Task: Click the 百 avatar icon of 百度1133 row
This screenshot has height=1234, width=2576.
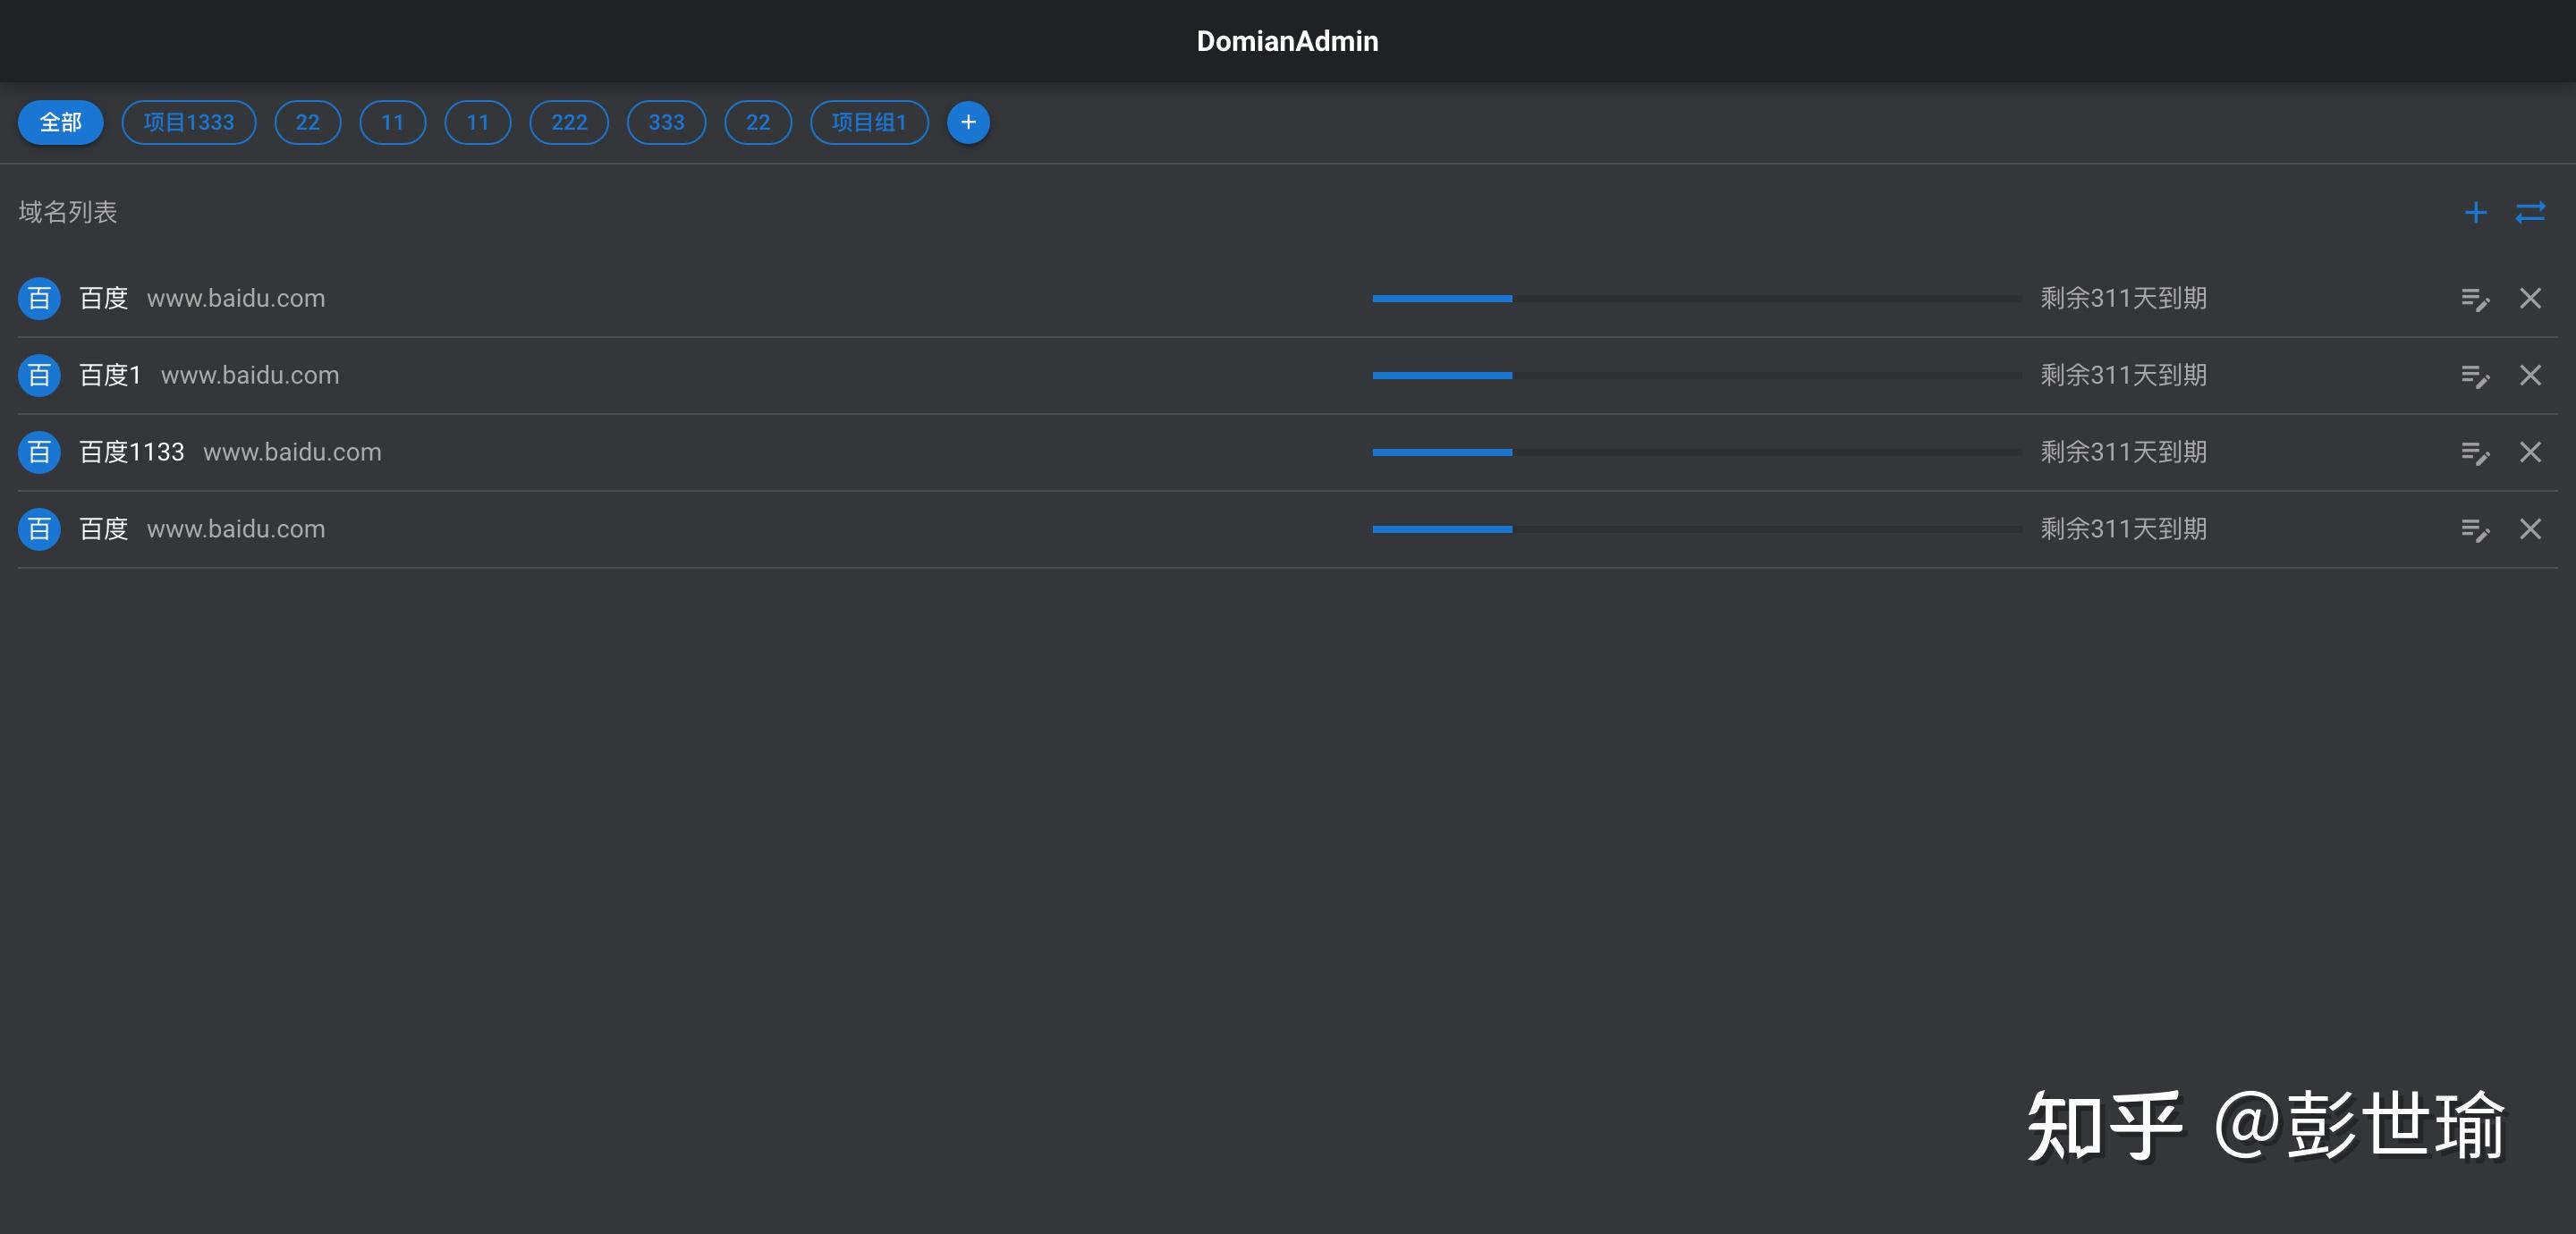Action: (38, 452)
